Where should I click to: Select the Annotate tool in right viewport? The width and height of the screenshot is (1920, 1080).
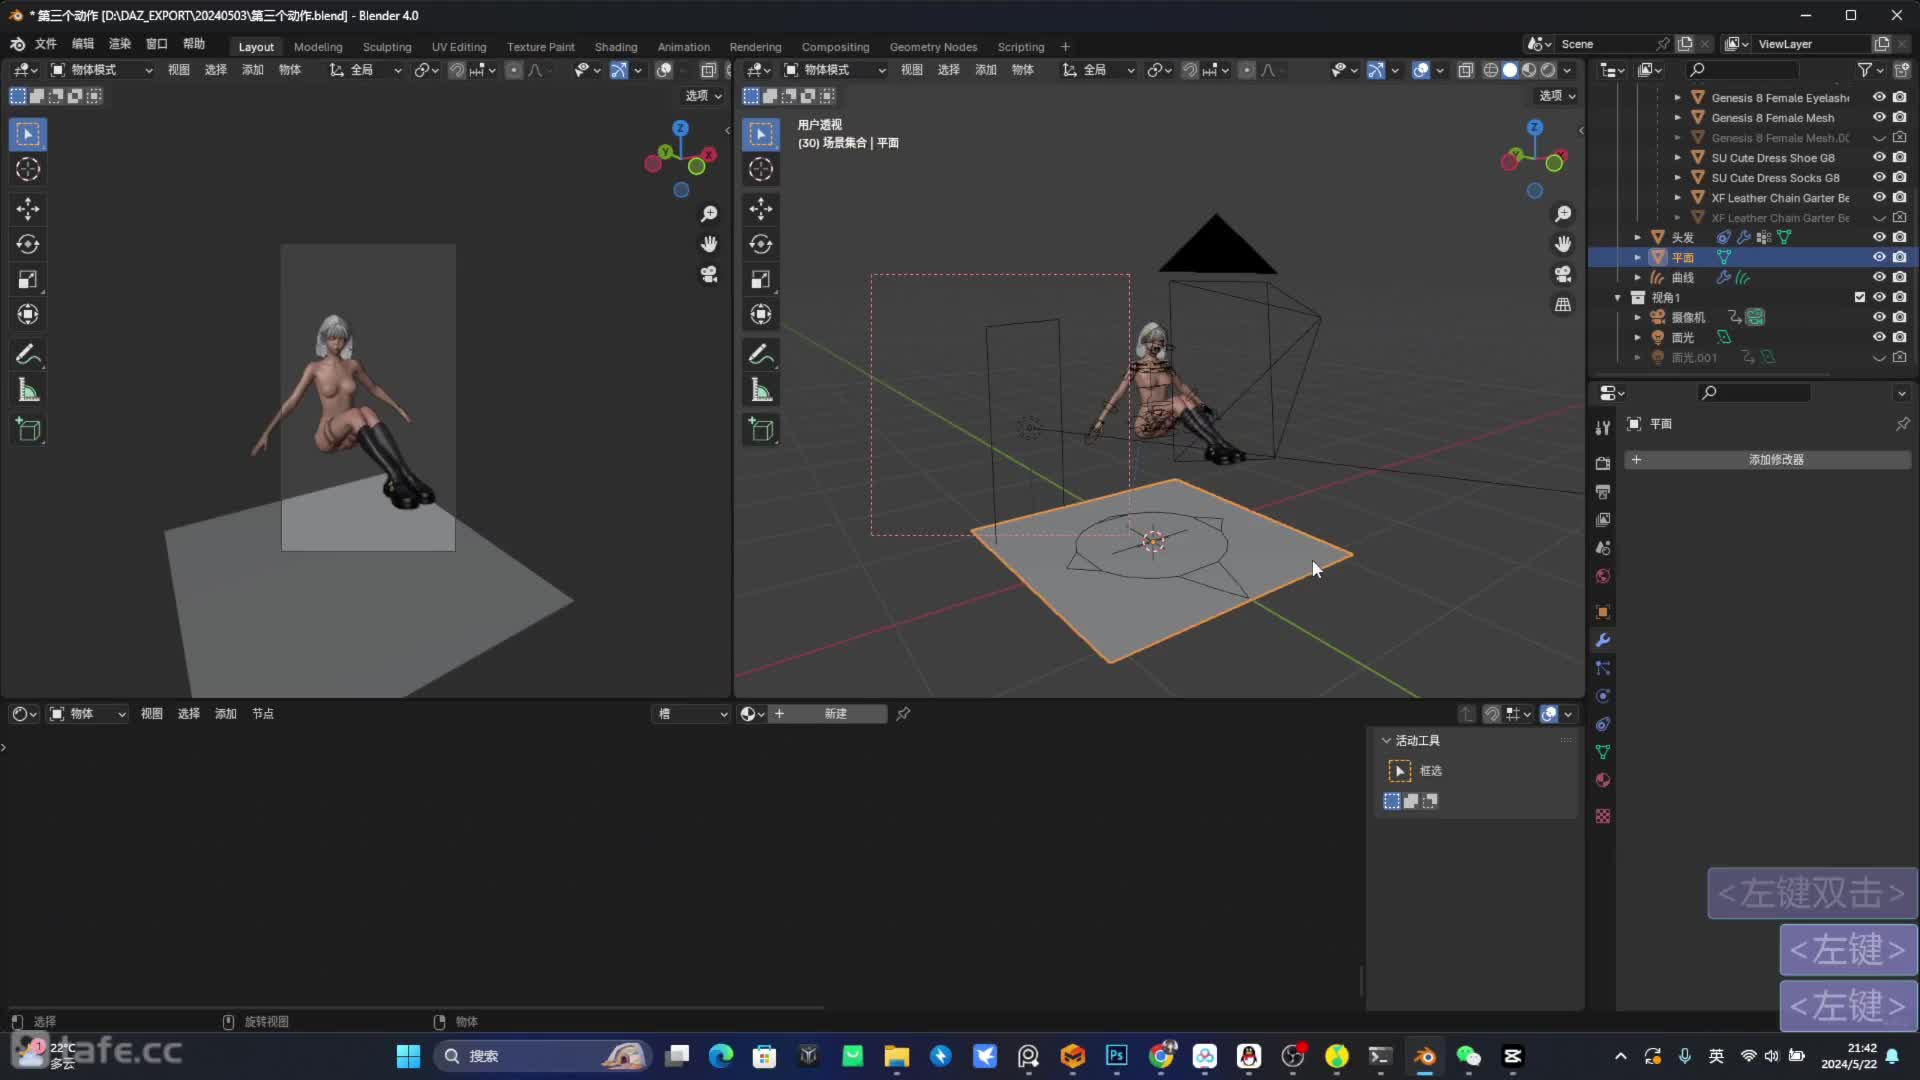pos(761,354)
